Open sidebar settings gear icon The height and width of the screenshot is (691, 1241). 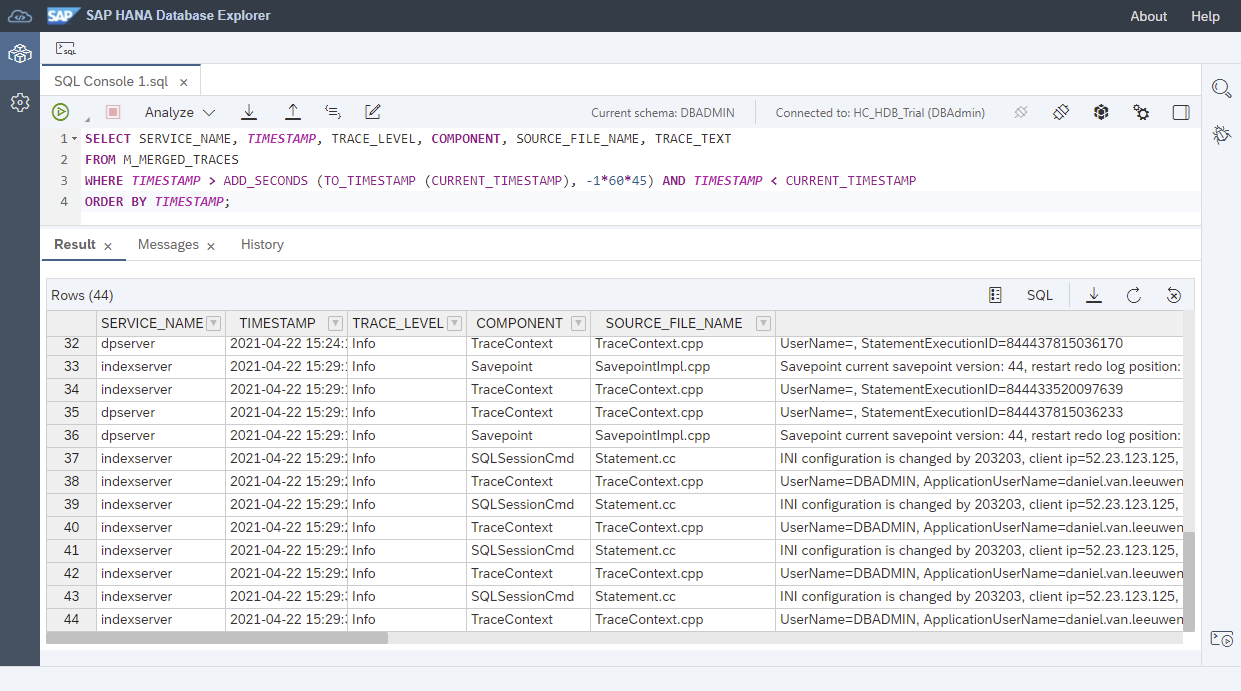(20, 102)
